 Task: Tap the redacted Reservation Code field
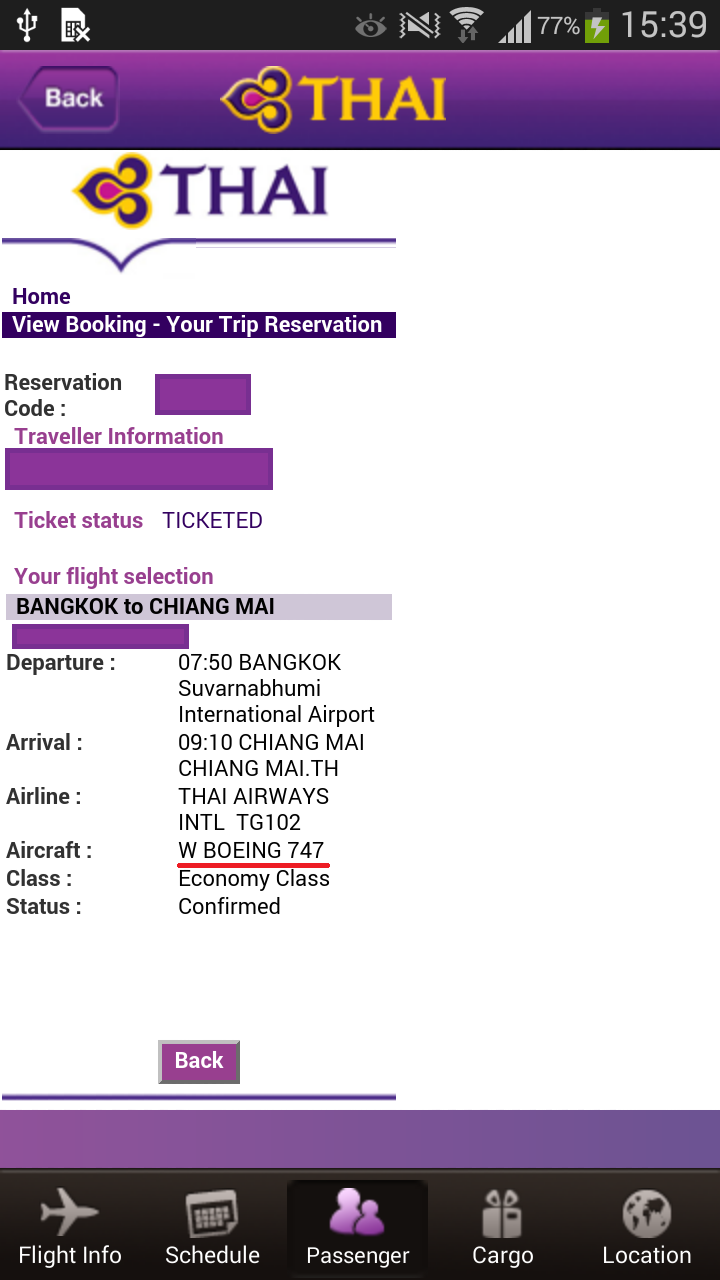click(x=203, y=395)
